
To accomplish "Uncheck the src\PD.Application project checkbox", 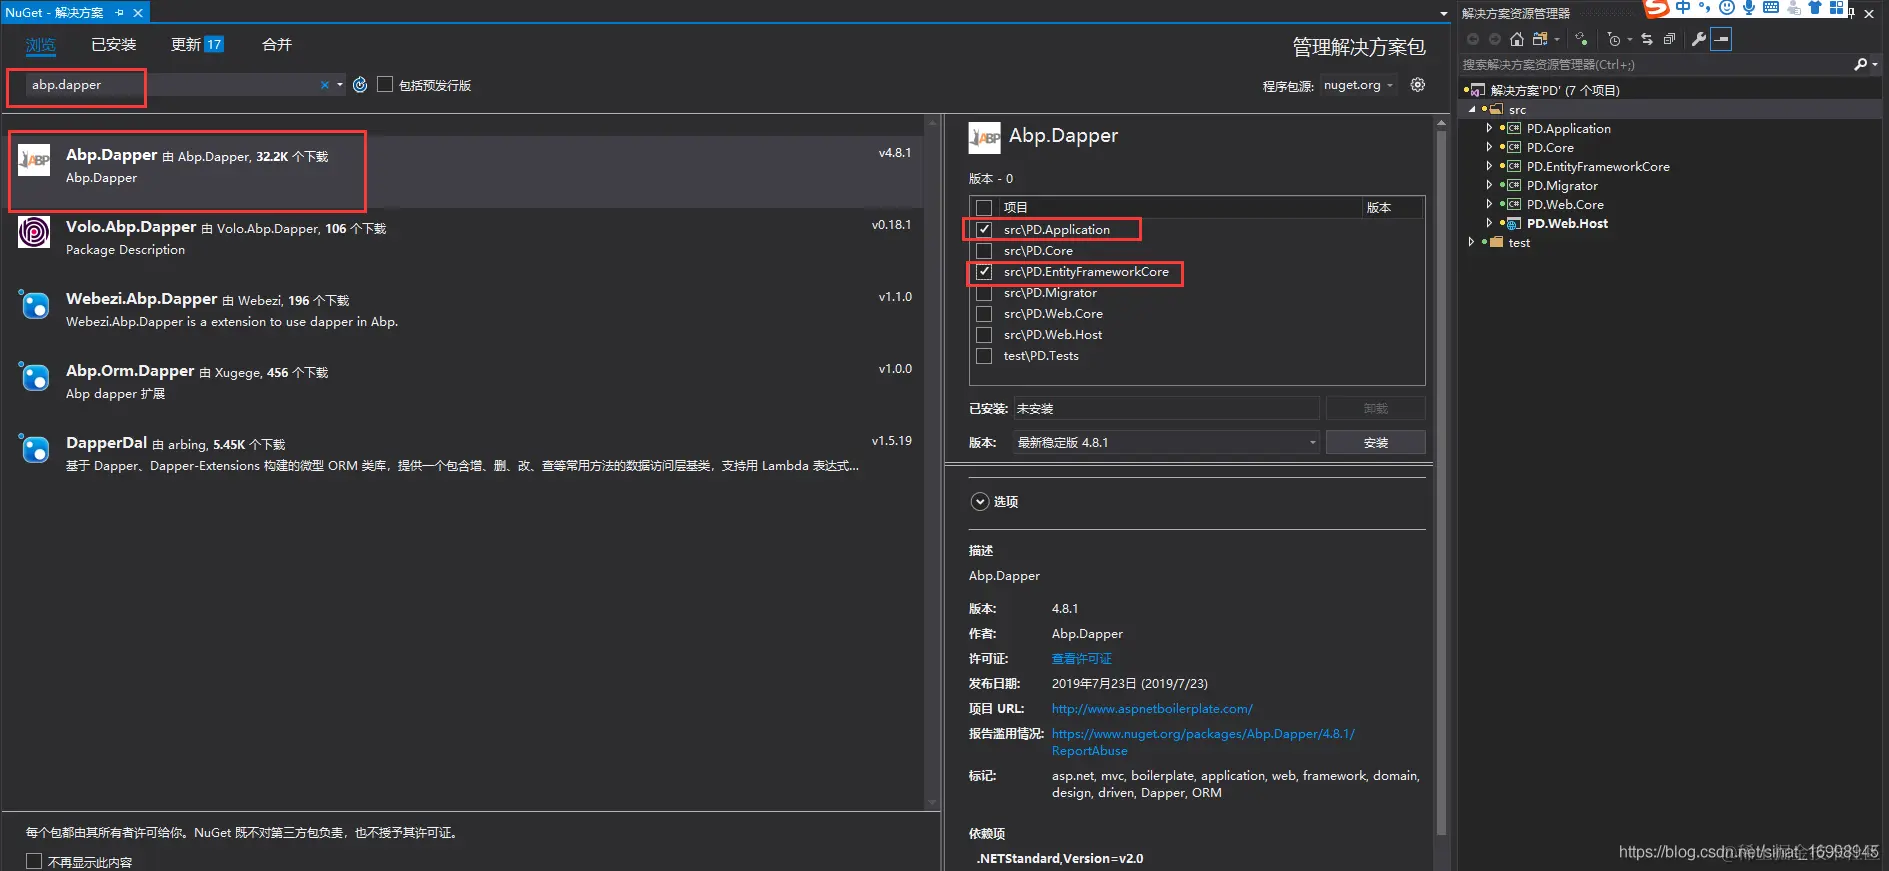I will (x=984, y=230).
